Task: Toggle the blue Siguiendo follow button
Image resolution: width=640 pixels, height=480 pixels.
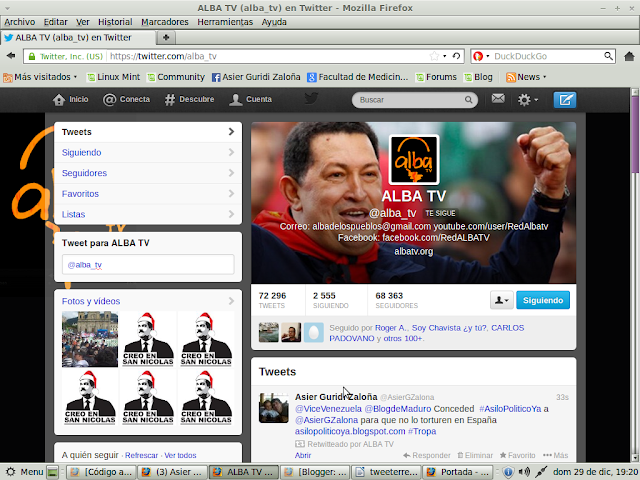Action: (543, 300)
